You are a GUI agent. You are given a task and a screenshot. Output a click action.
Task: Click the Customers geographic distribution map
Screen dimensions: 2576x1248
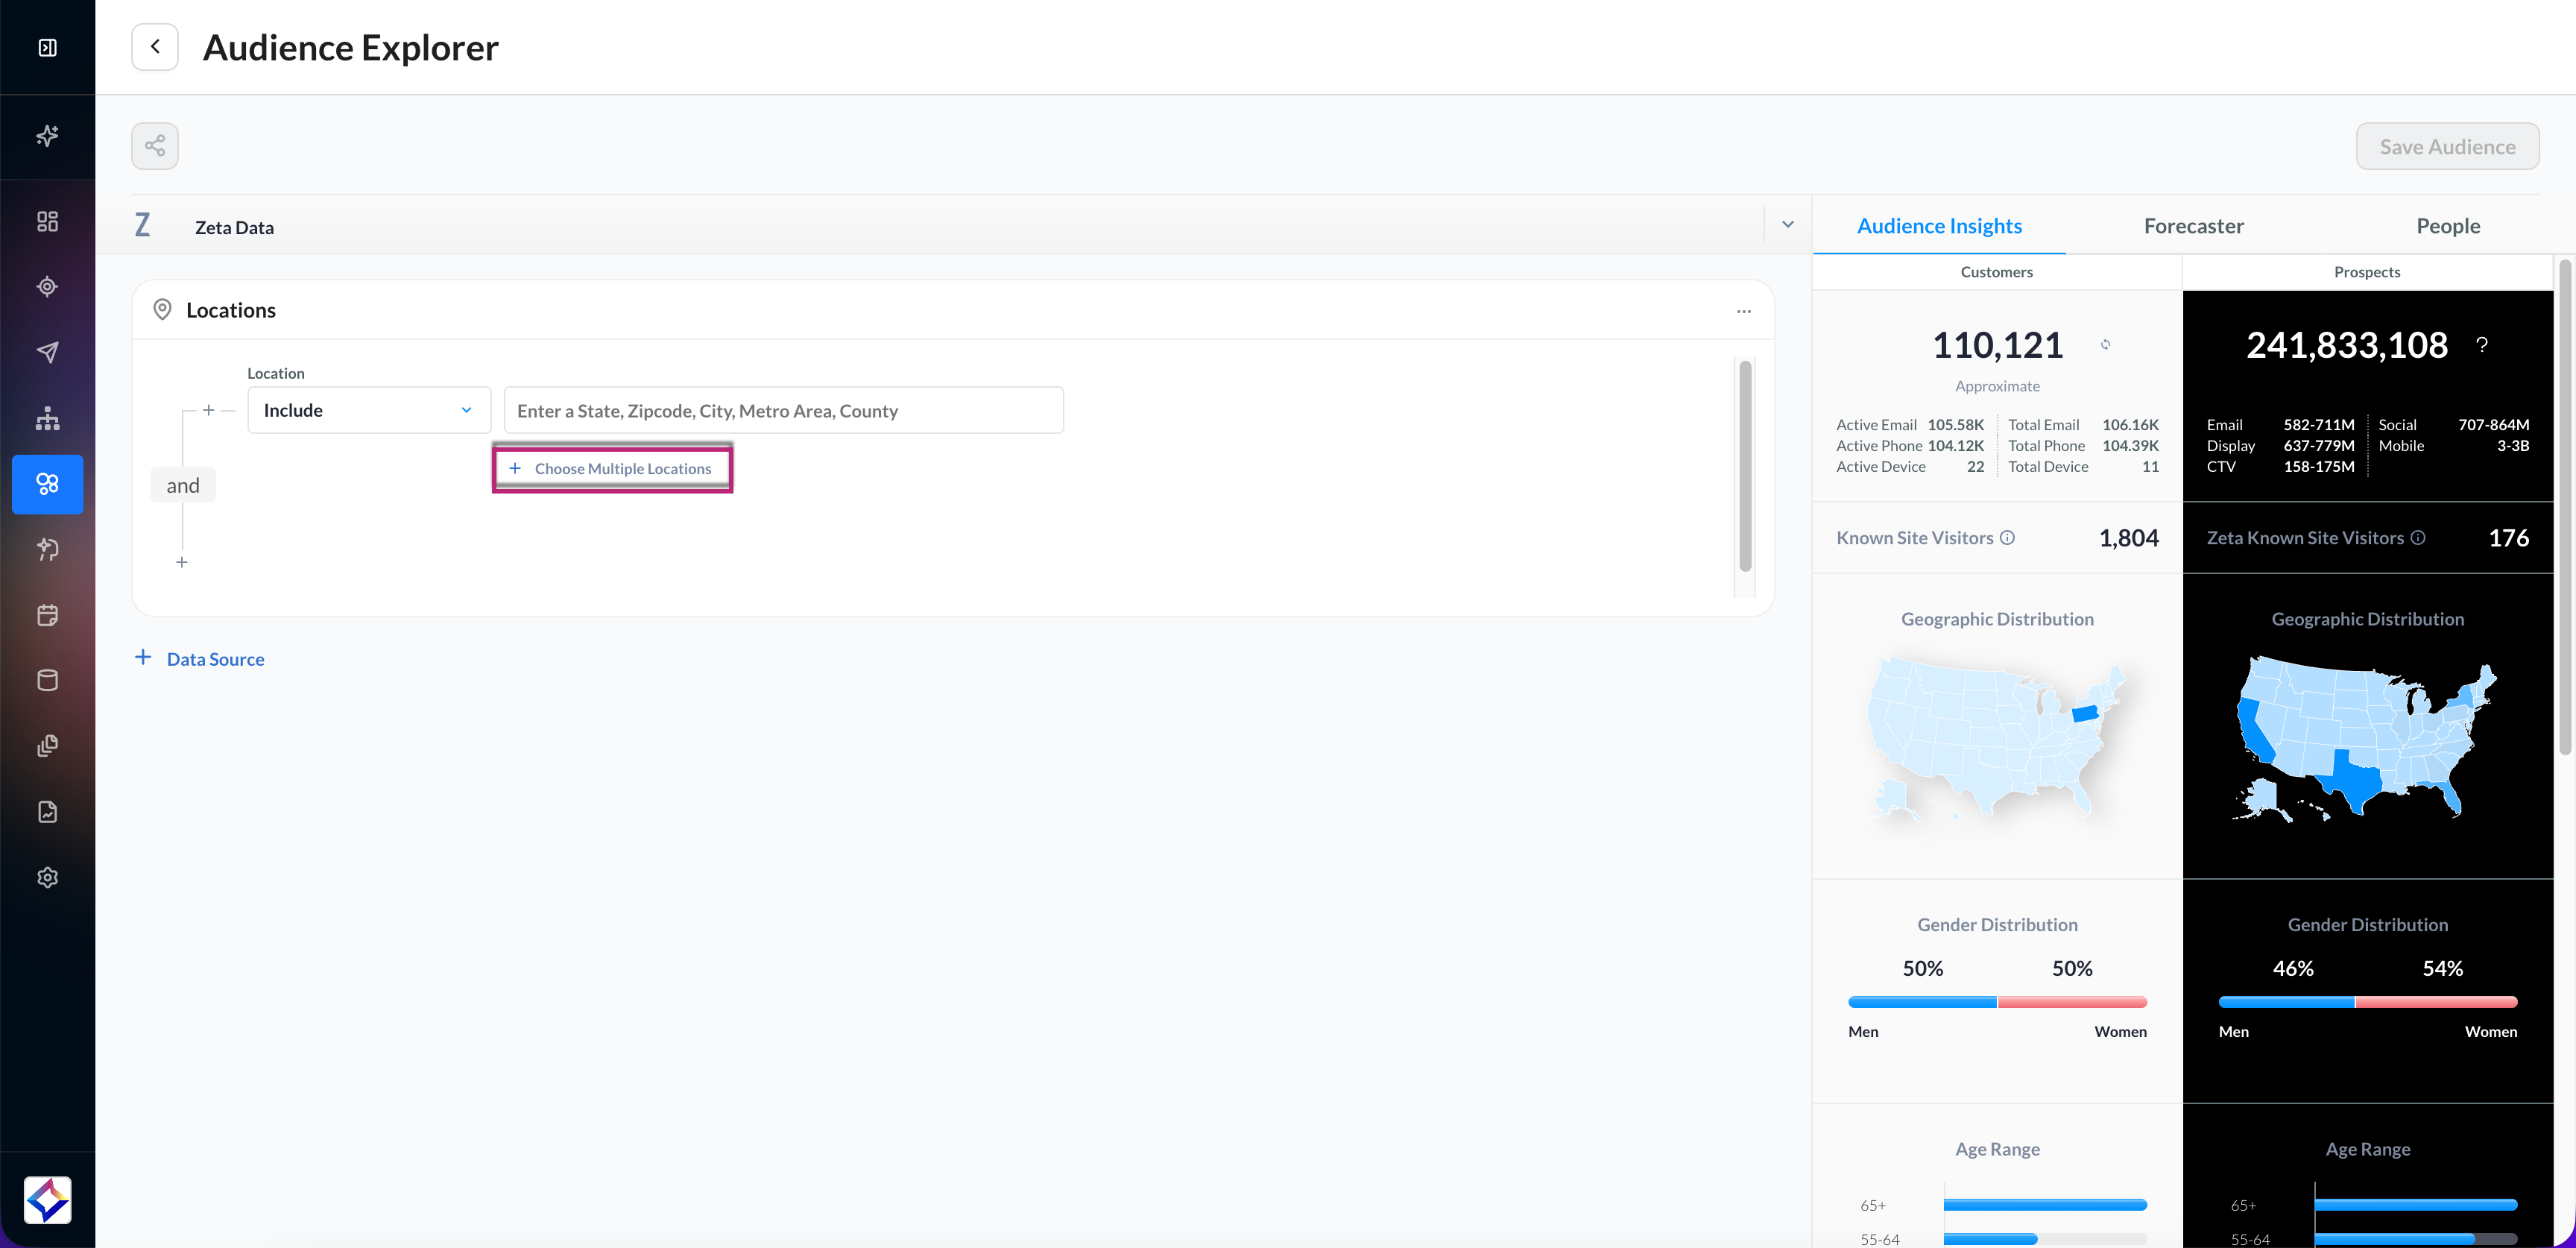1996,740
